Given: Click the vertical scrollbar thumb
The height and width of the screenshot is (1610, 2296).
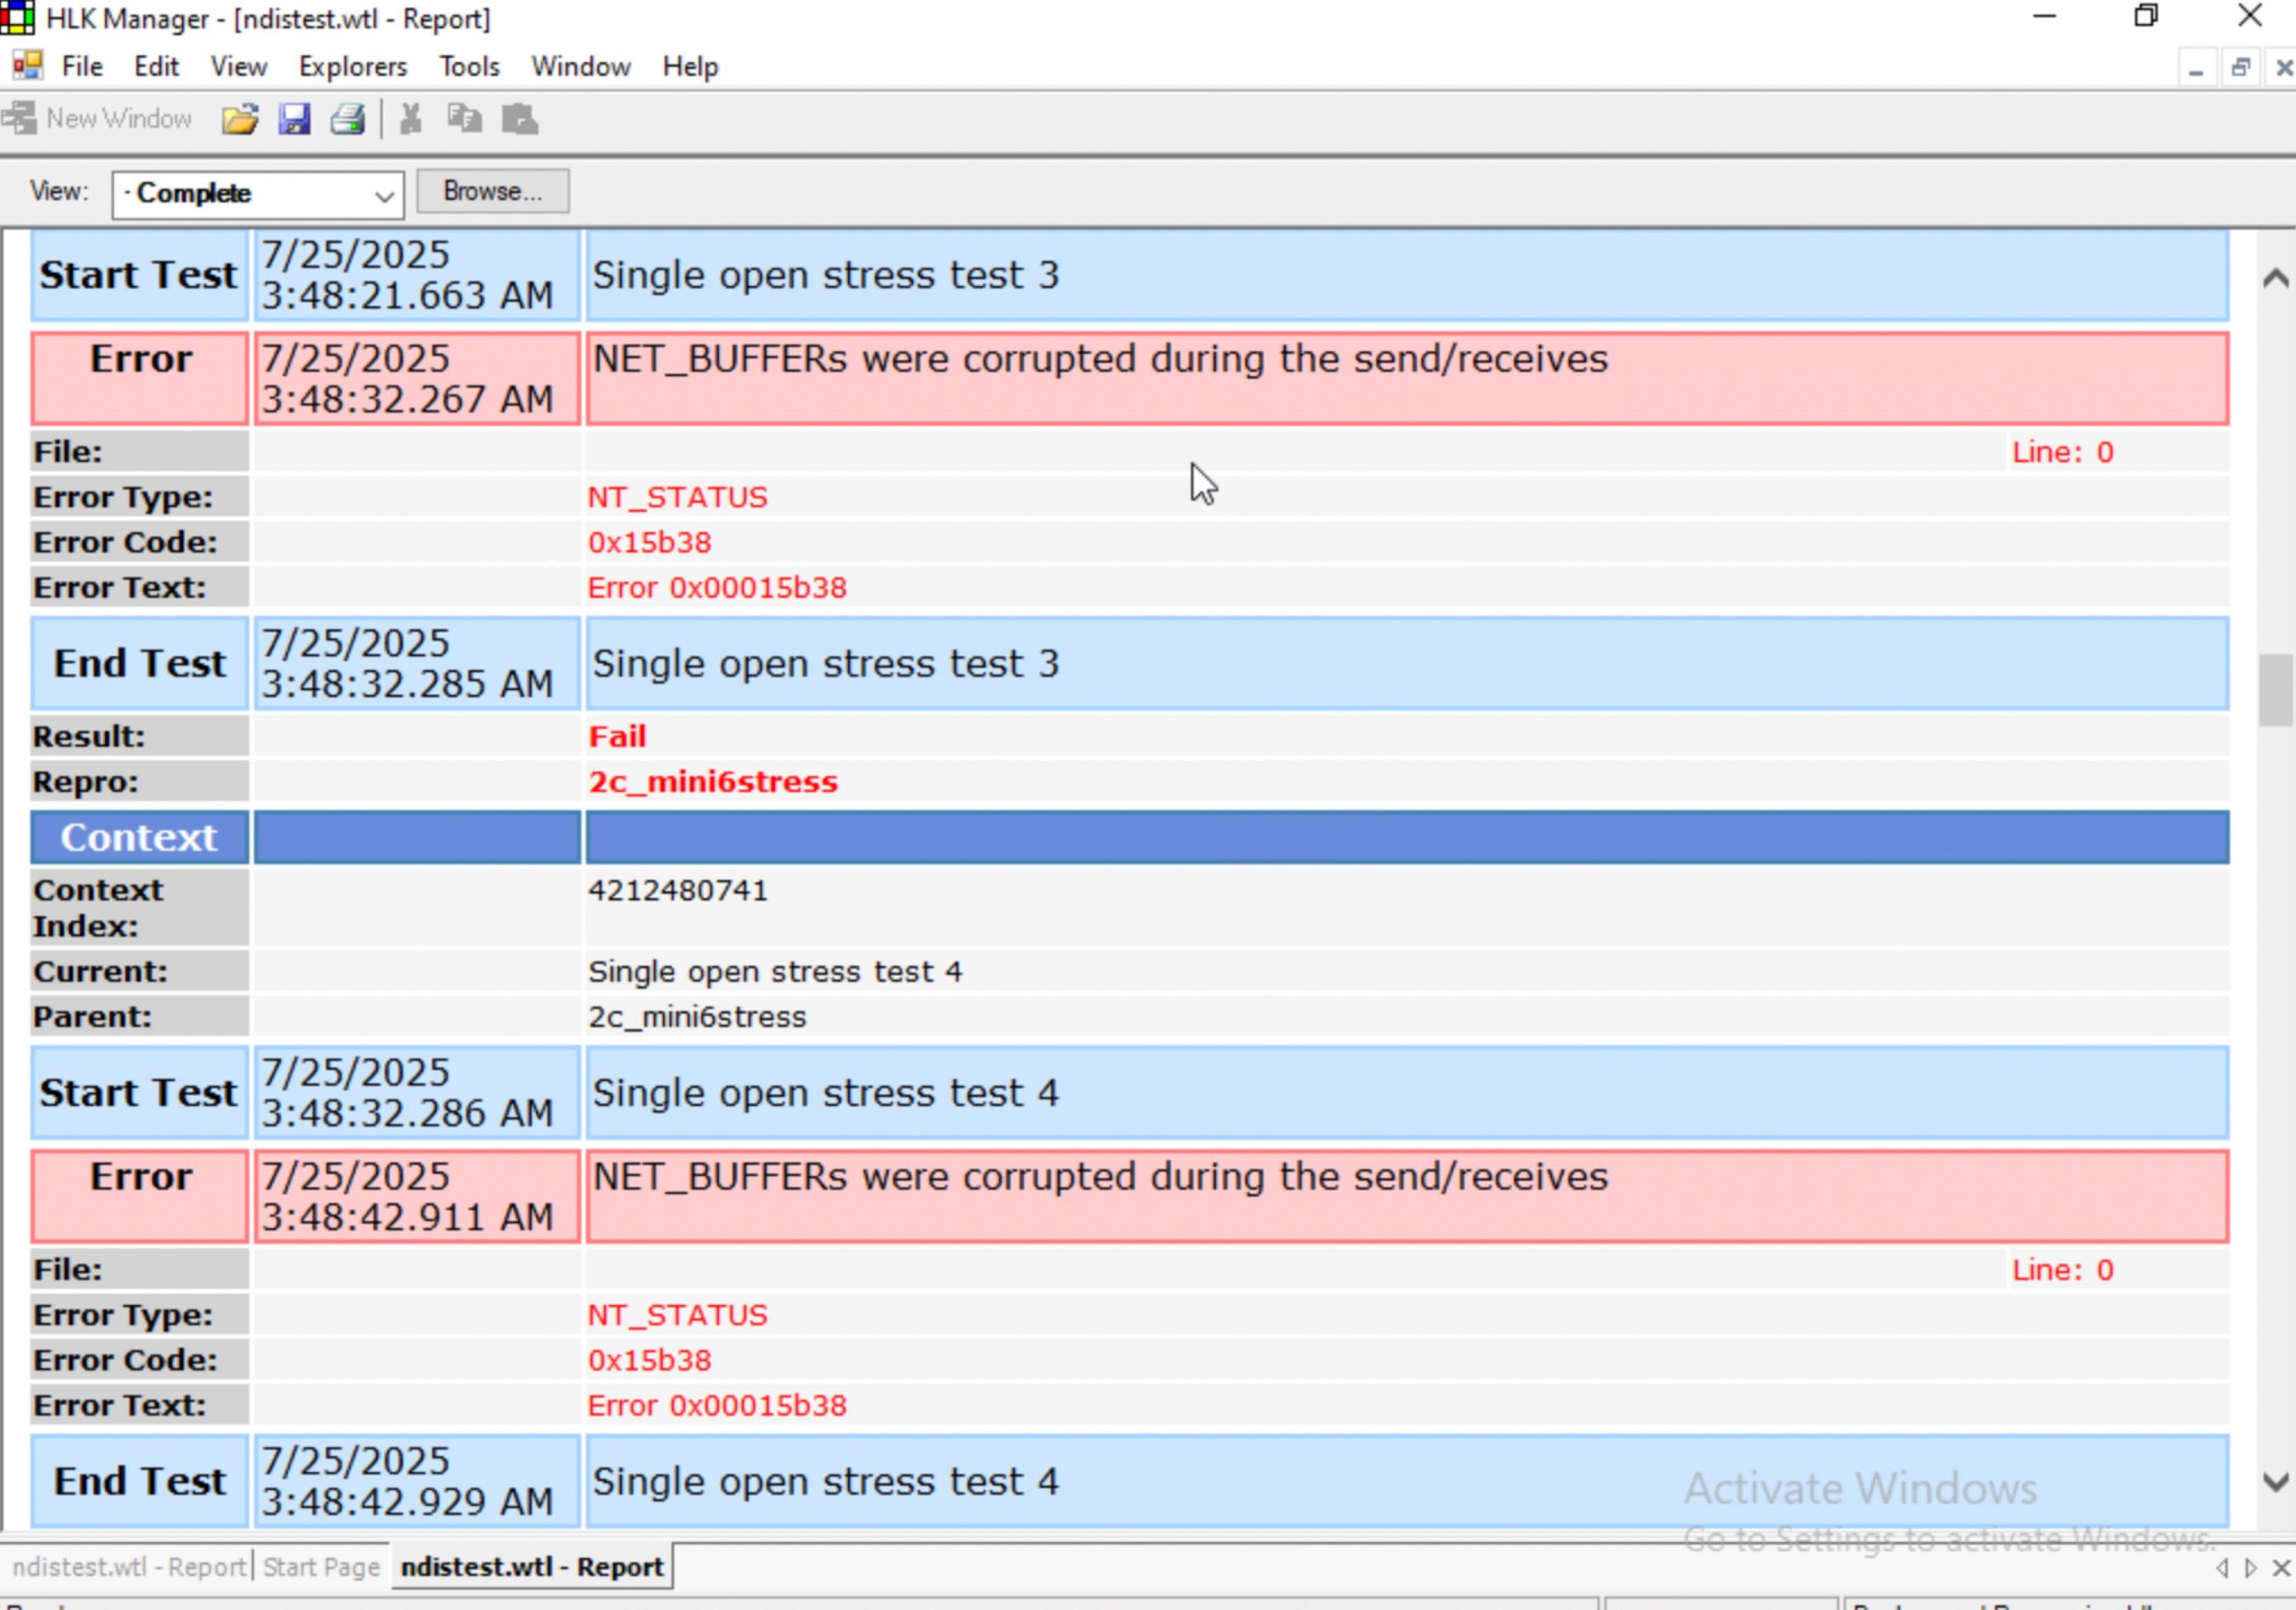Looking at the screenshot, I should click(x=2275, y=690).
